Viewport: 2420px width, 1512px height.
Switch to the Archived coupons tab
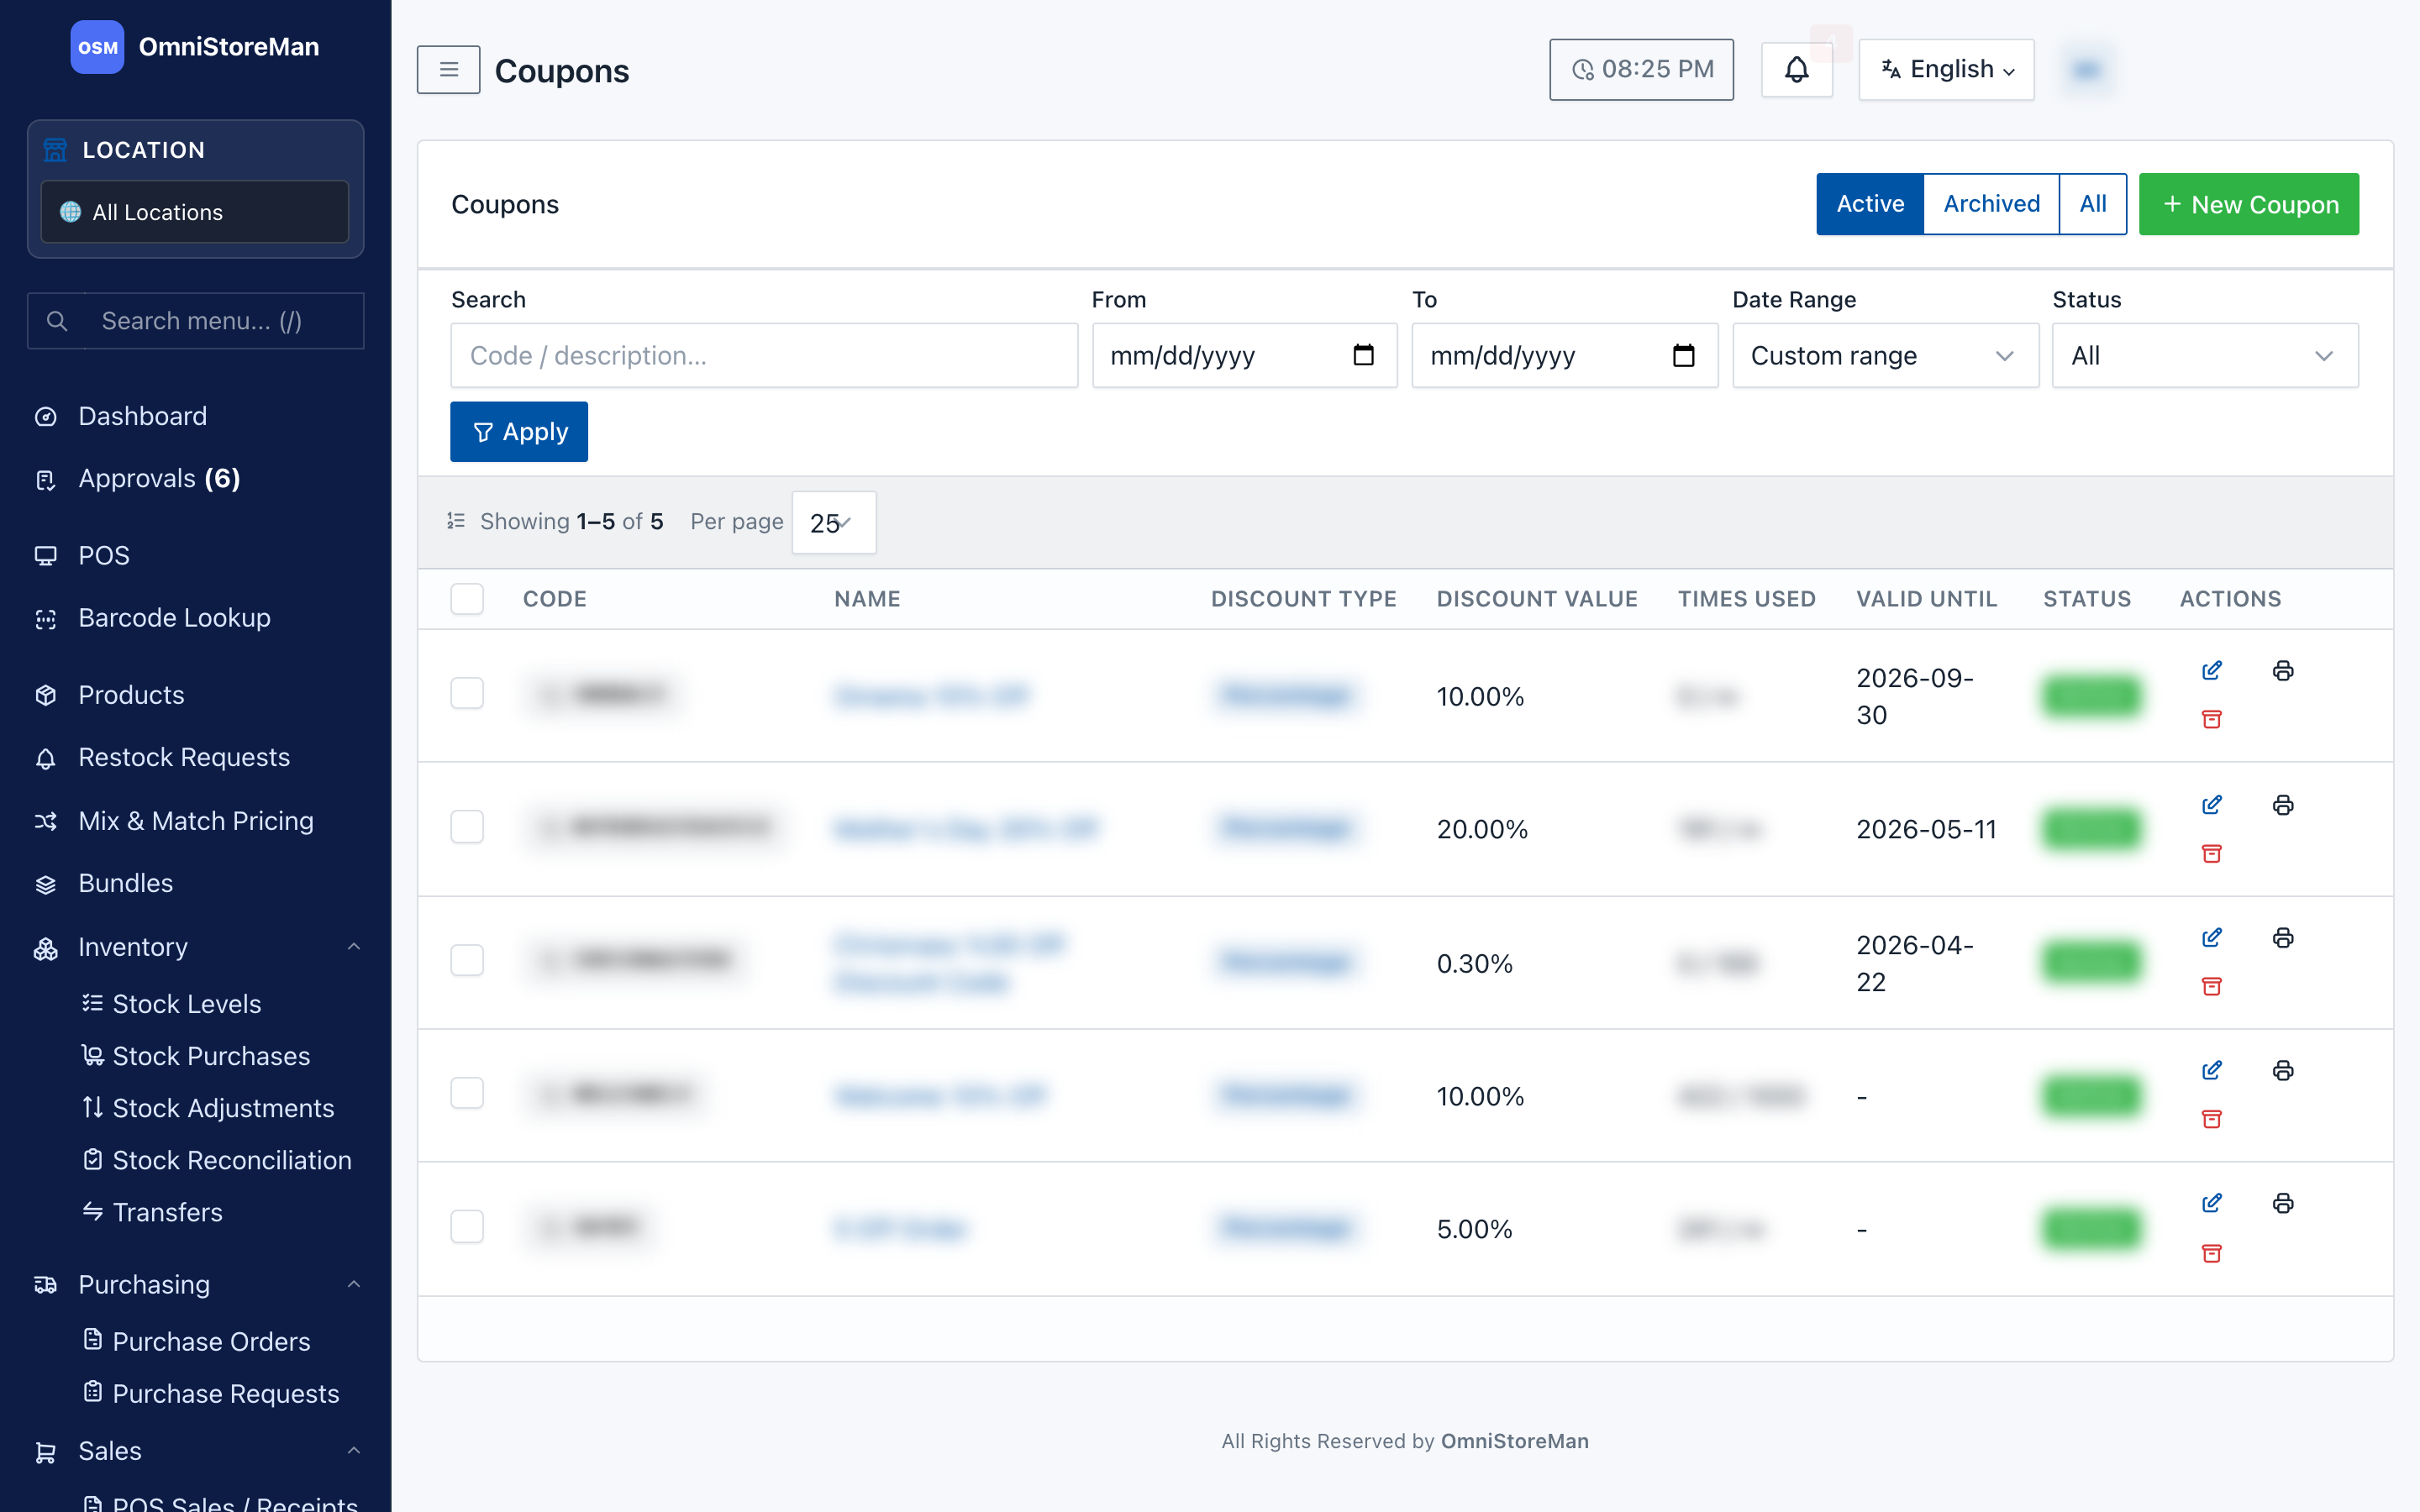tap(1991, 204)
